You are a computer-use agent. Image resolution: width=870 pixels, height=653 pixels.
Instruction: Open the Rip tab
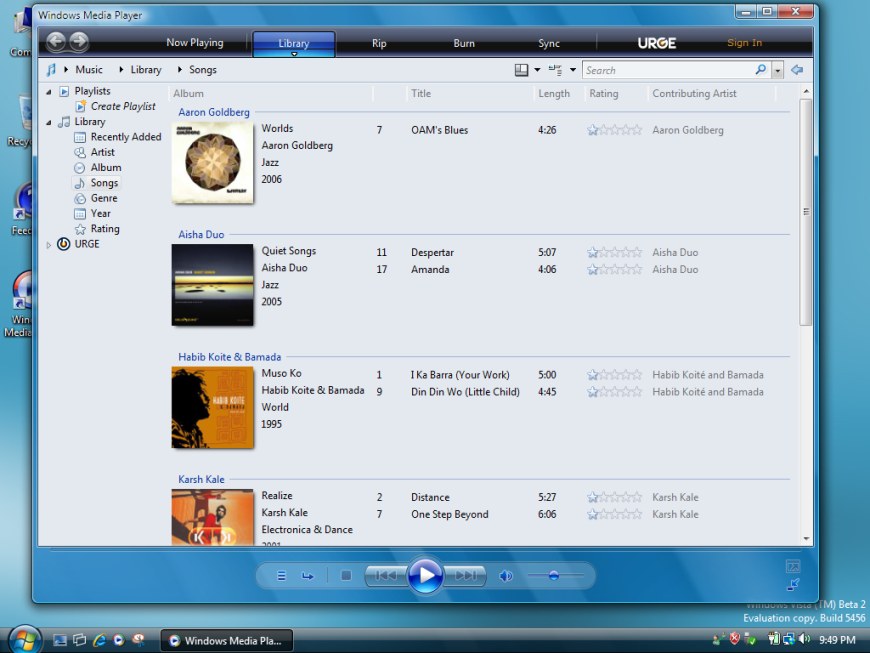[x=379, y=43]
